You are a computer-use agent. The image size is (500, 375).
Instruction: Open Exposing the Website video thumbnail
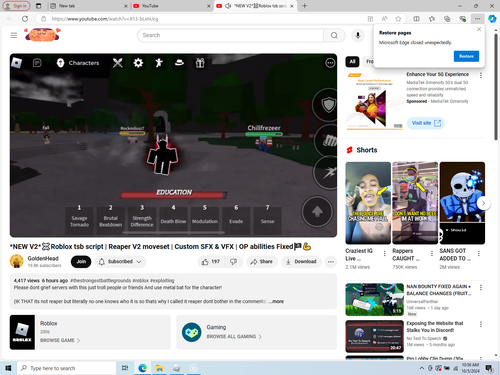pos(375,336)
